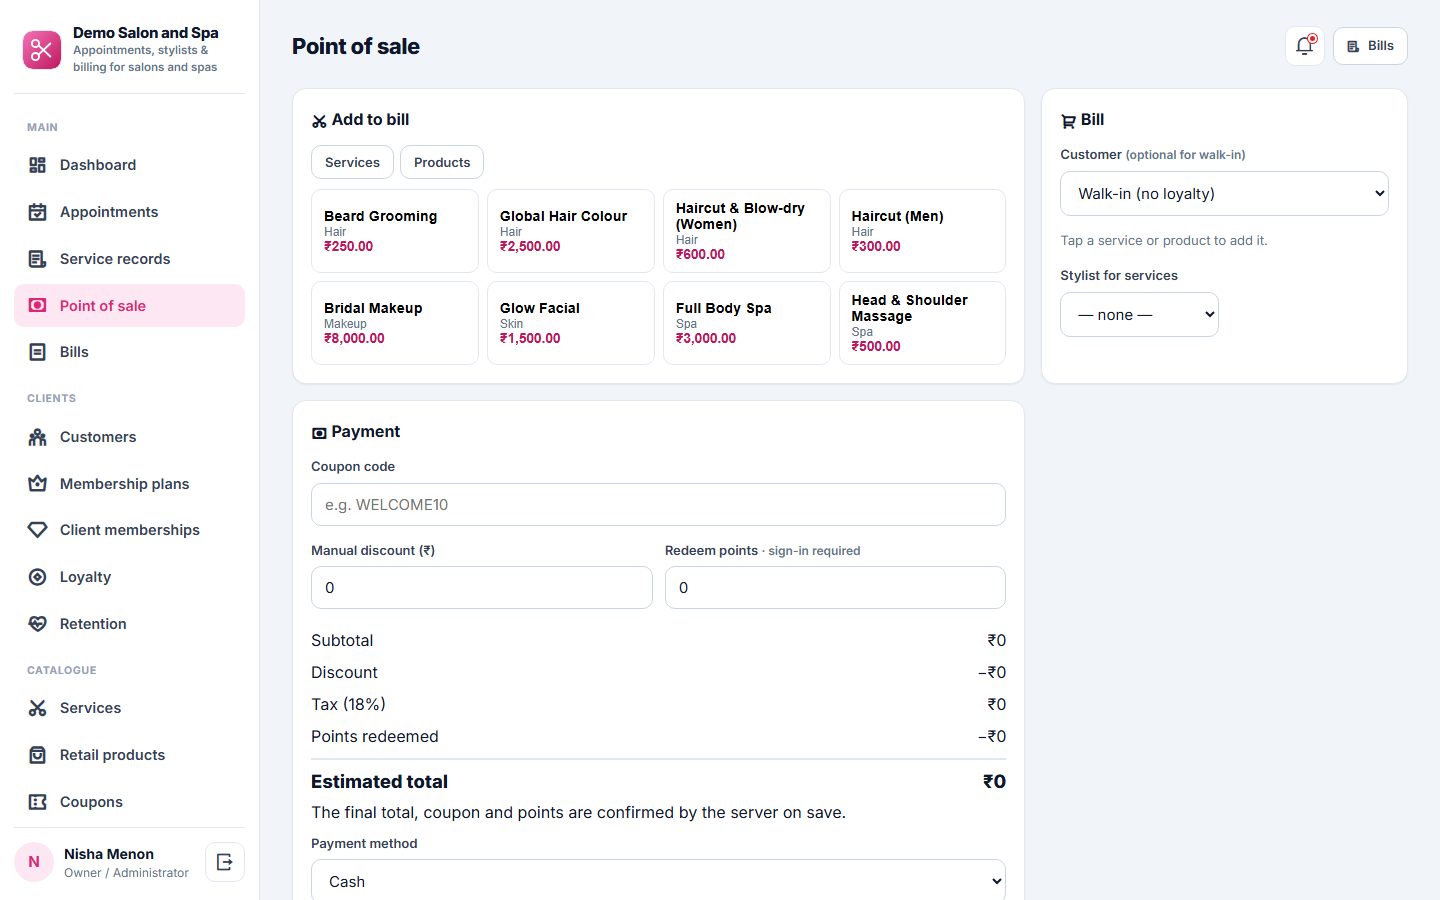1440x900 pixels.
Task: Open Retention page from sidebar
Action: click(129, 624)
